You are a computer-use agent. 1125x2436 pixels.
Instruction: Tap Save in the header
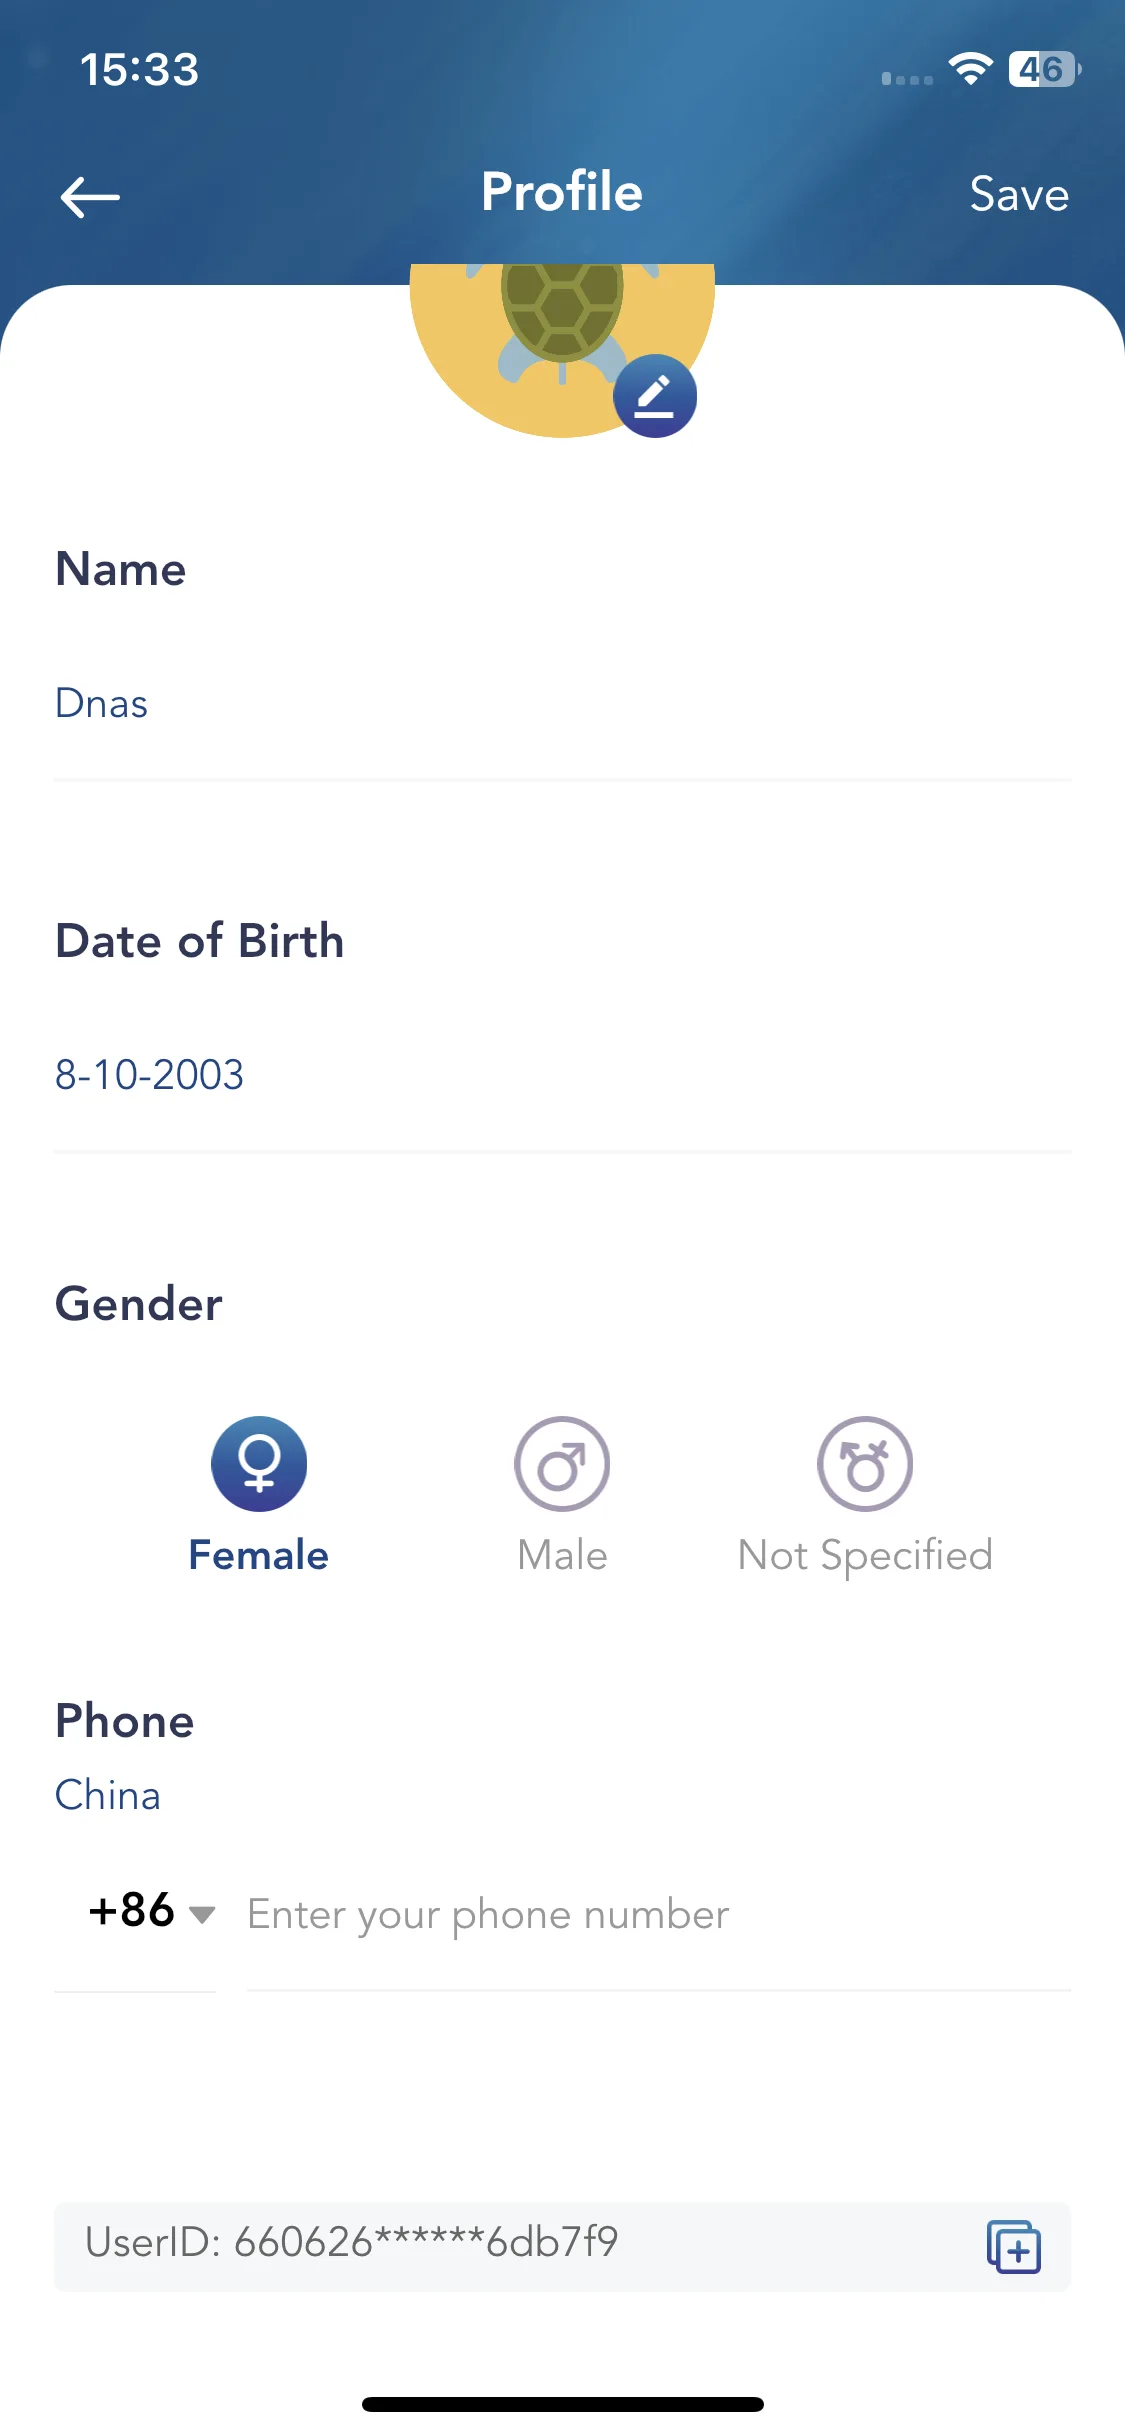pos(1019,194)
